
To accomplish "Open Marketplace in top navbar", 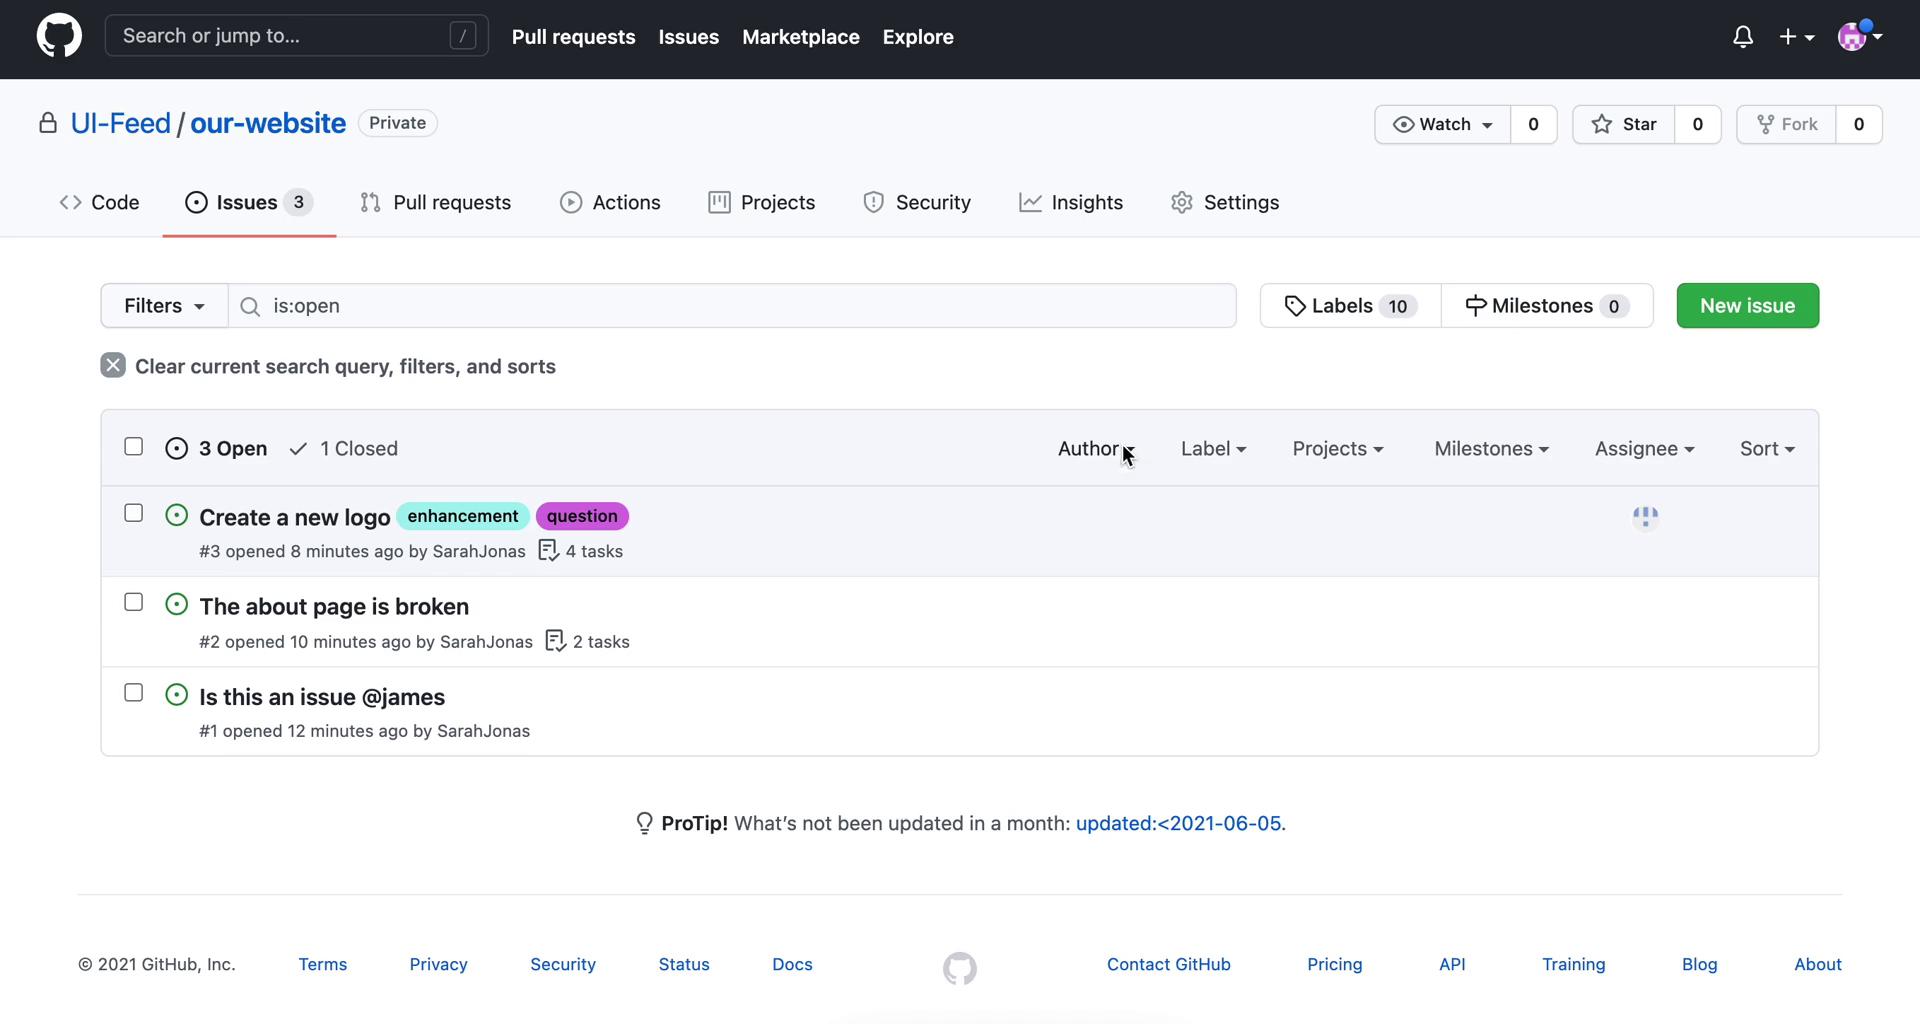I will [801, 37].
